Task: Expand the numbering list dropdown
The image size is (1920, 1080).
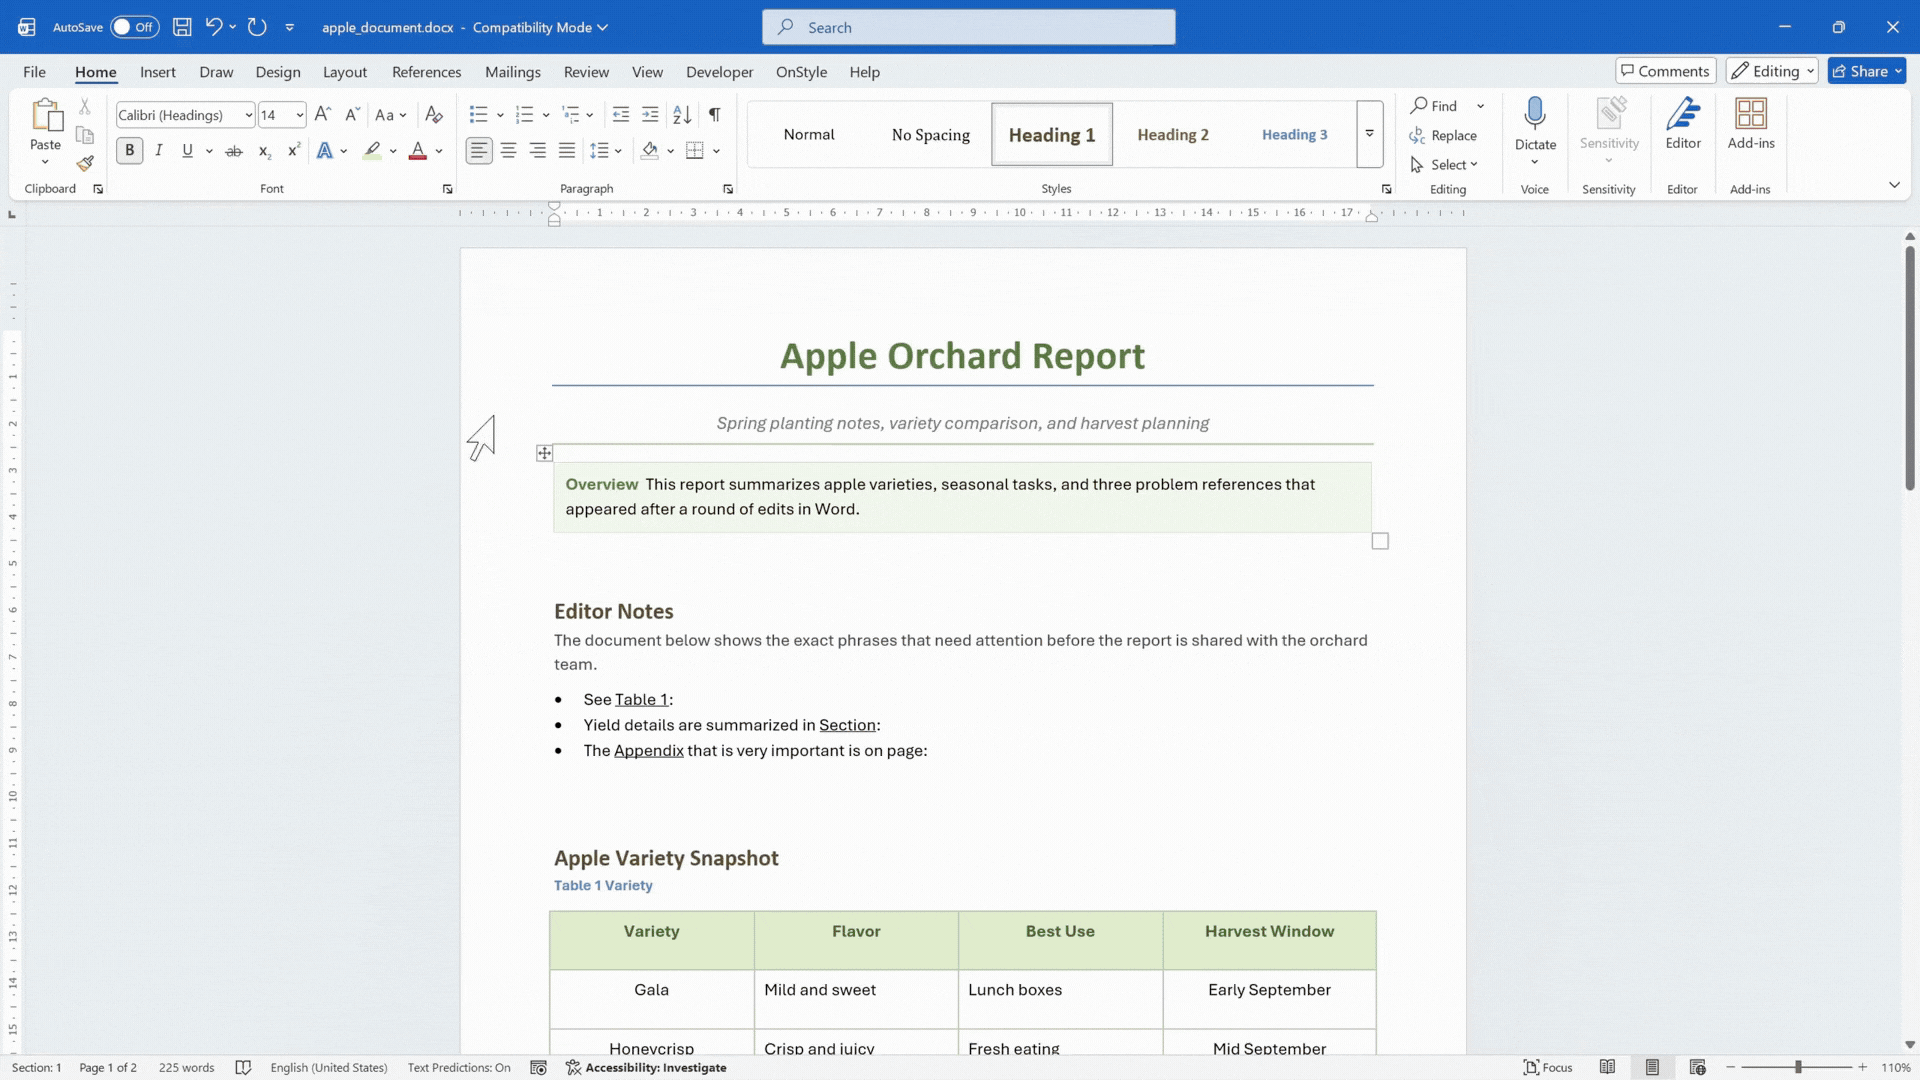Action: pyautogui.click(x=546, y=115)
